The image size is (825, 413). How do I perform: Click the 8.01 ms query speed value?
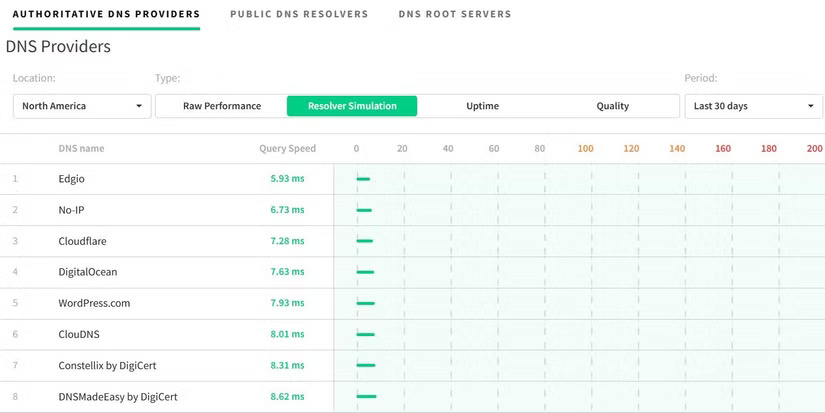[x=287, y=334]
